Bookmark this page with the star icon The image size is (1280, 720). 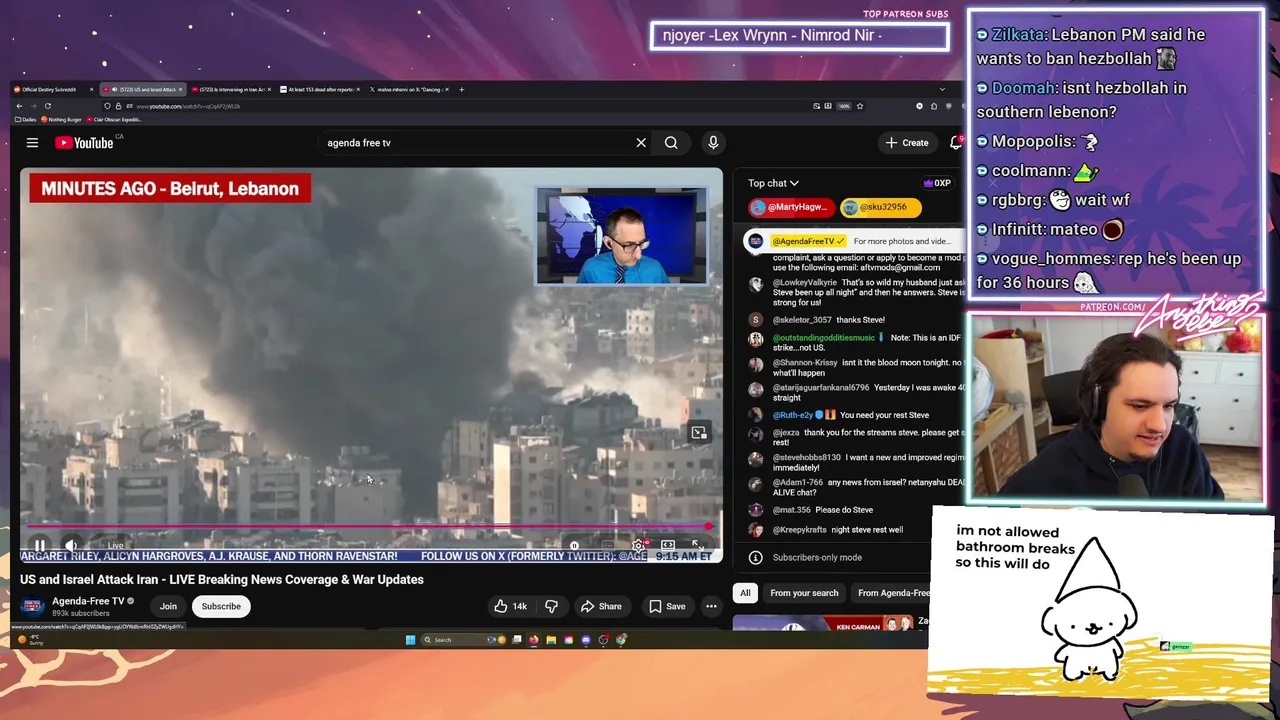(x=859, y=106)
